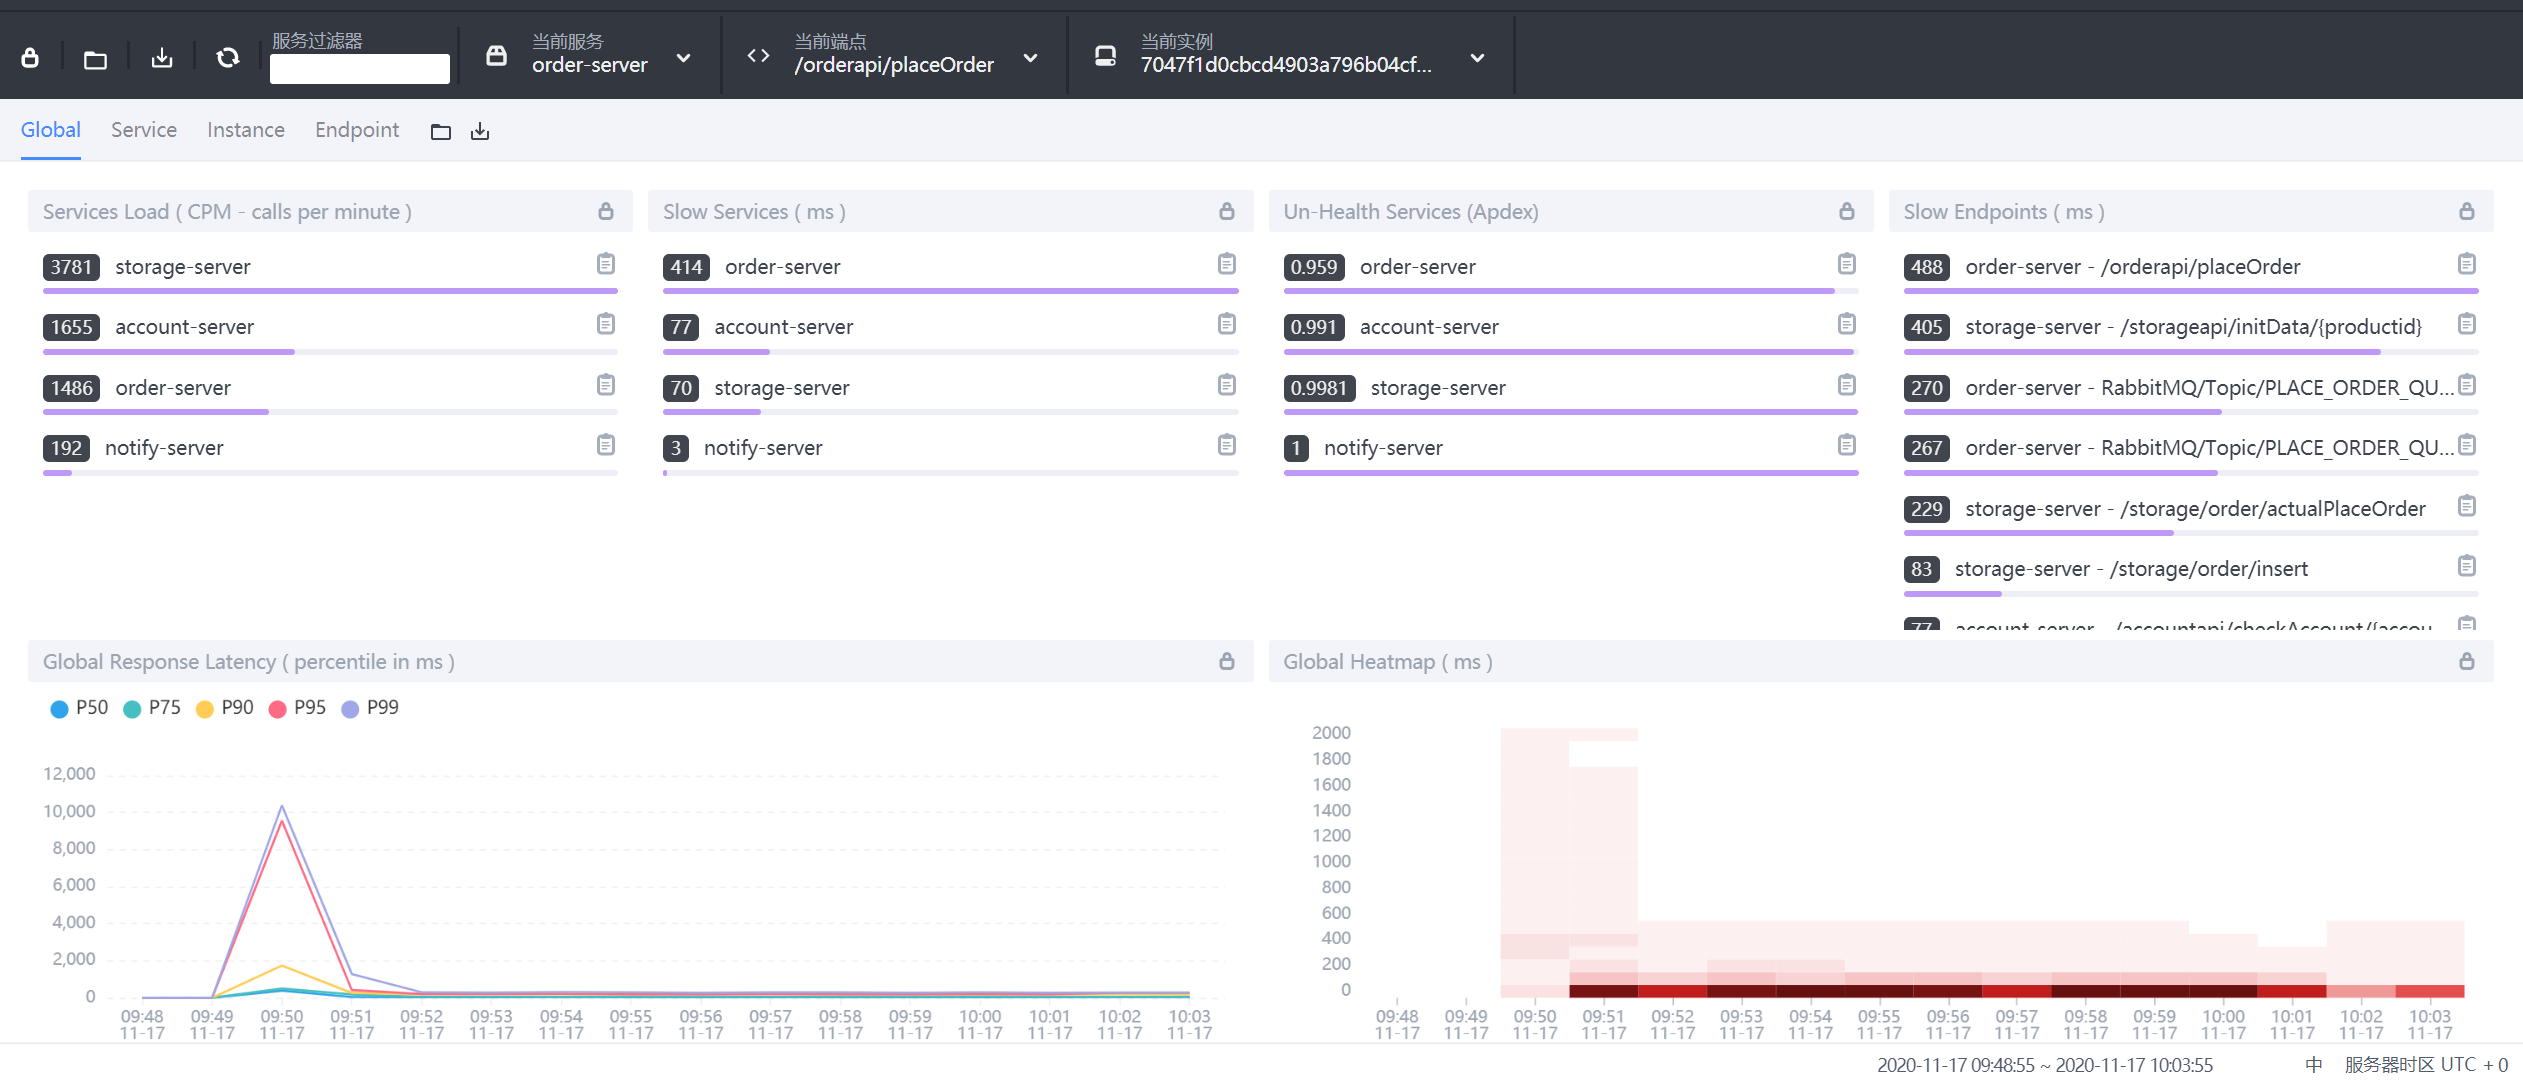Copy order-server in Services Load list
This screenshot has height=1081, width=2523.
[x=606, y=385]
